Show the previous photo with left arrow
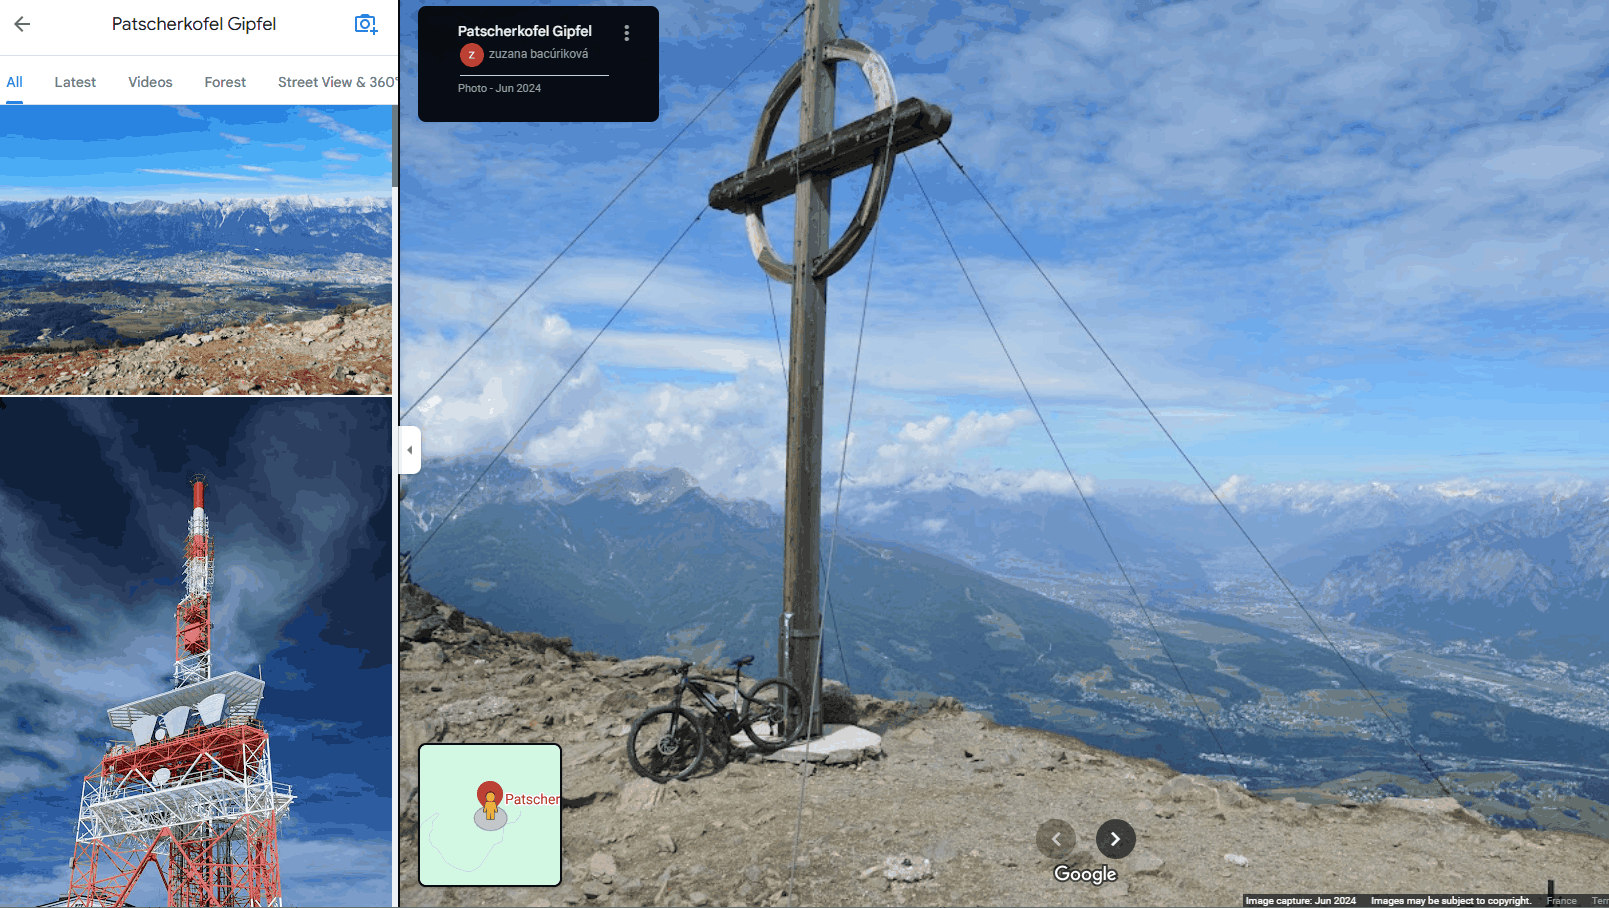The width and height of the screenshot is (1609, 908). tap(1056, 839)
